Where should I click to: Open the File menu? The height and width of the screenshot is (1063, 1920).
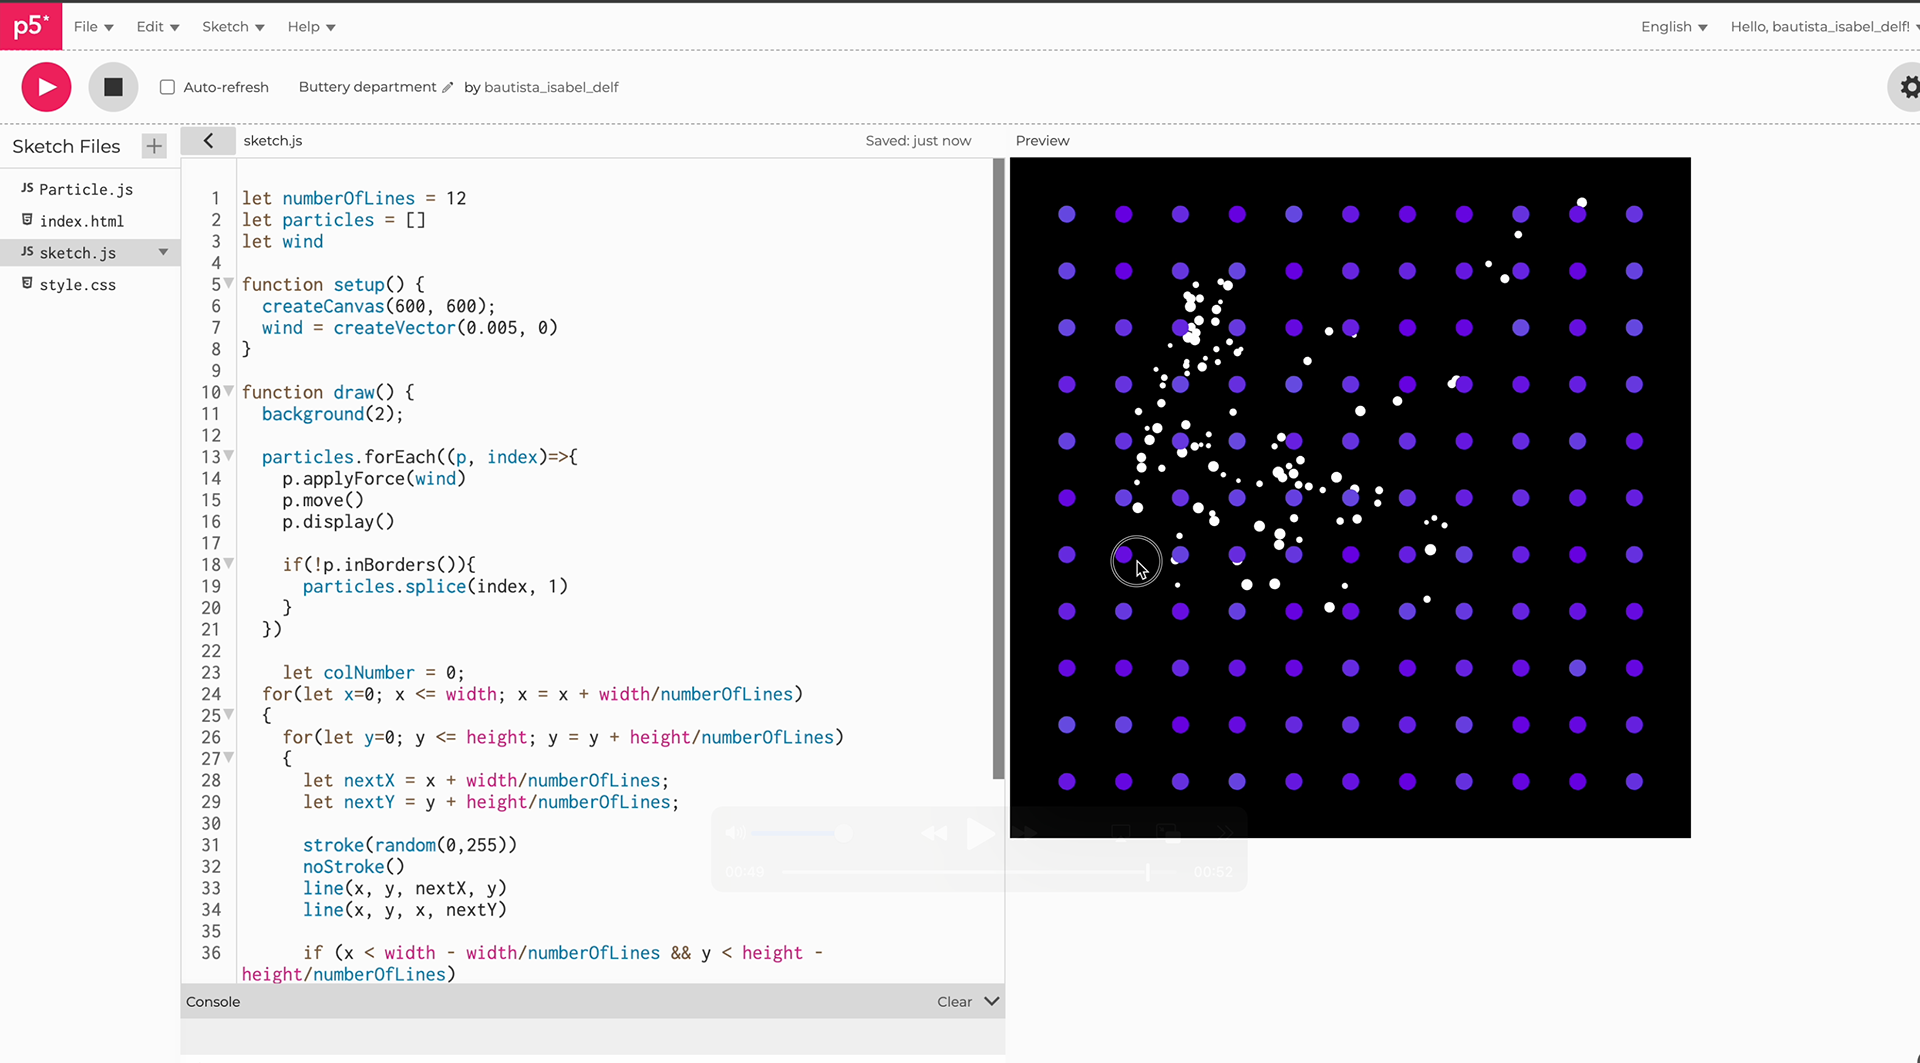tap(93, 27)
